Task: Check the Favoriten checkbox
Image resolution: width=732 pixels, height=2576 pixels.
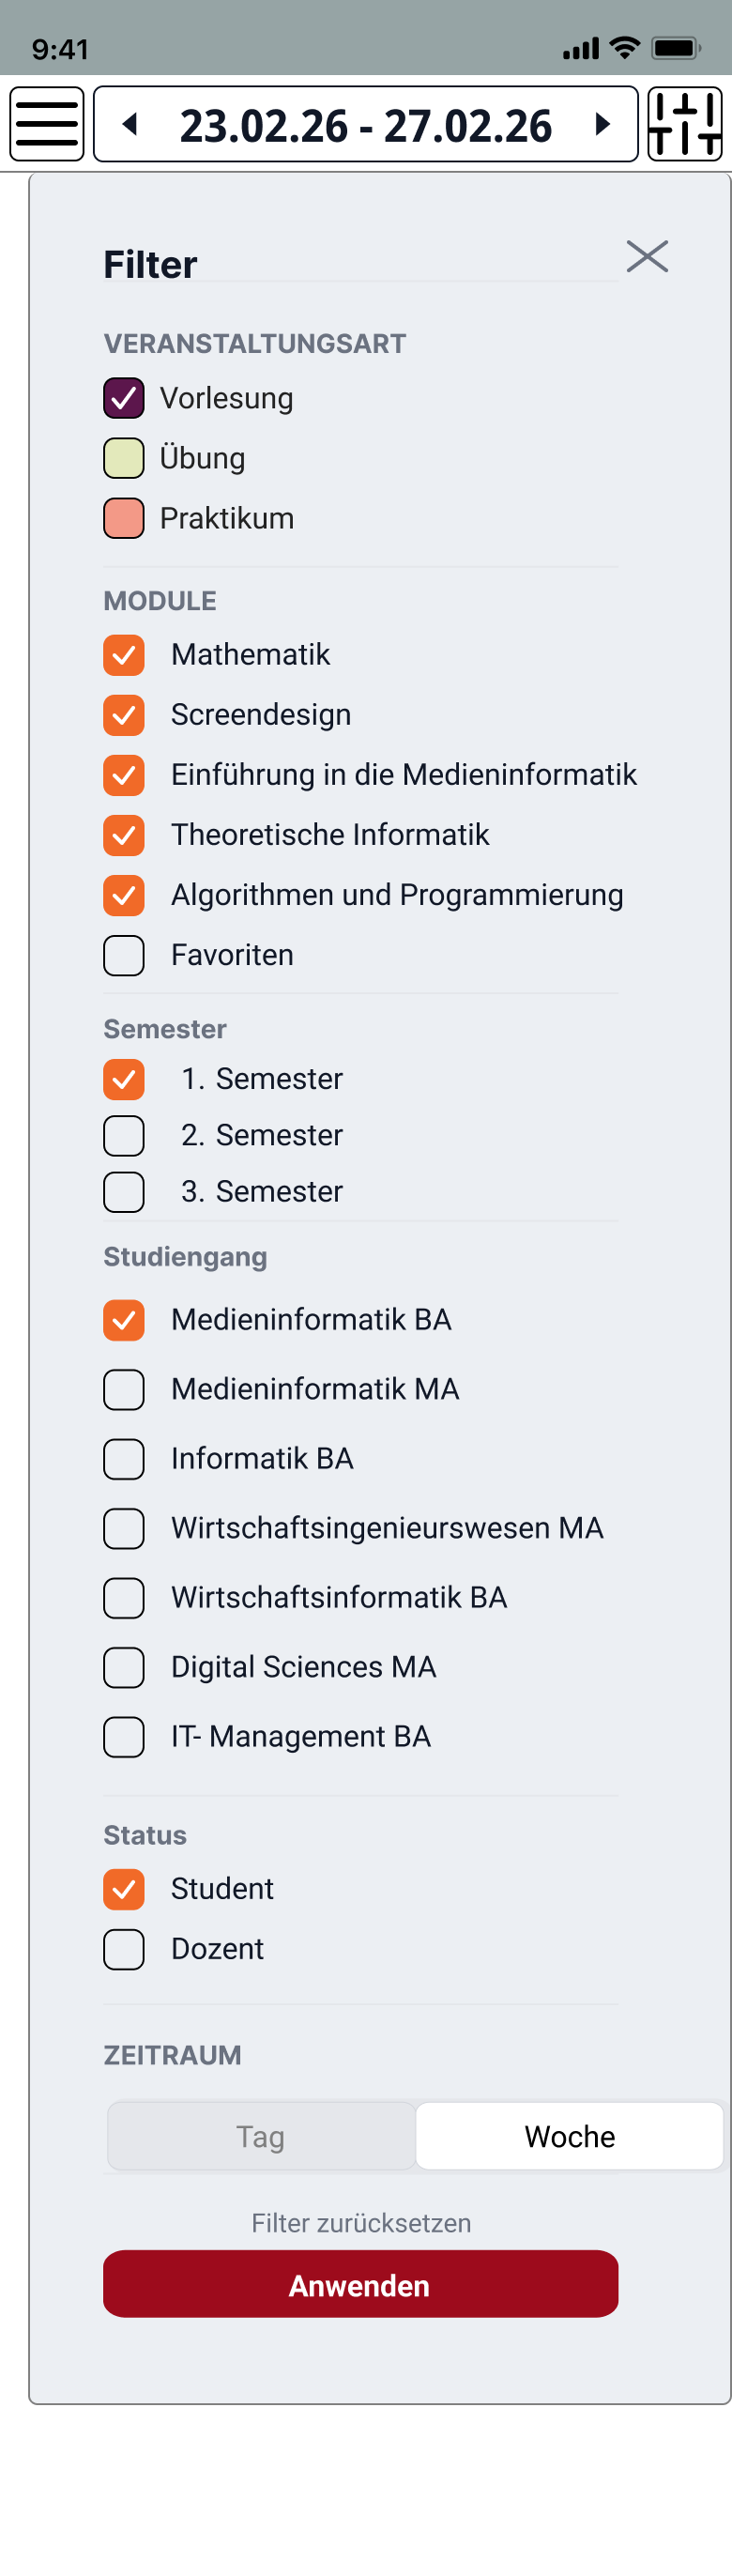Action: tap(124, 955)
